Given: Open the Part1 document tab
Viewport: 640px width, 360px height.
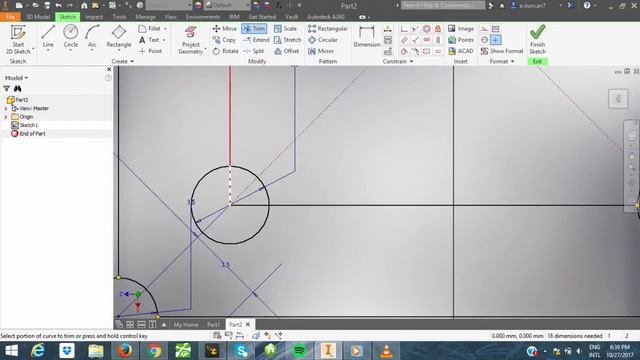Looking at the screenshot, I should [x=213, y=324].
